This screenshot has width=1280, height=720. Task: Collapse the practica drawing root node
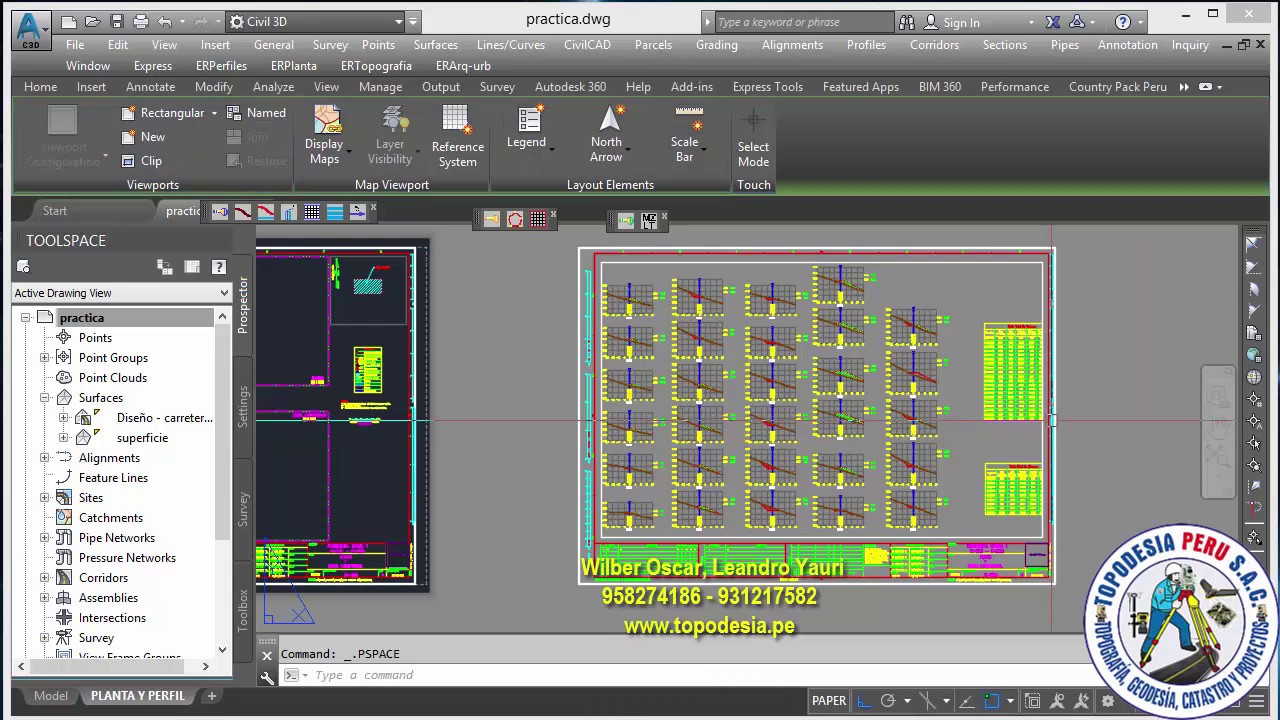[25, 318]
